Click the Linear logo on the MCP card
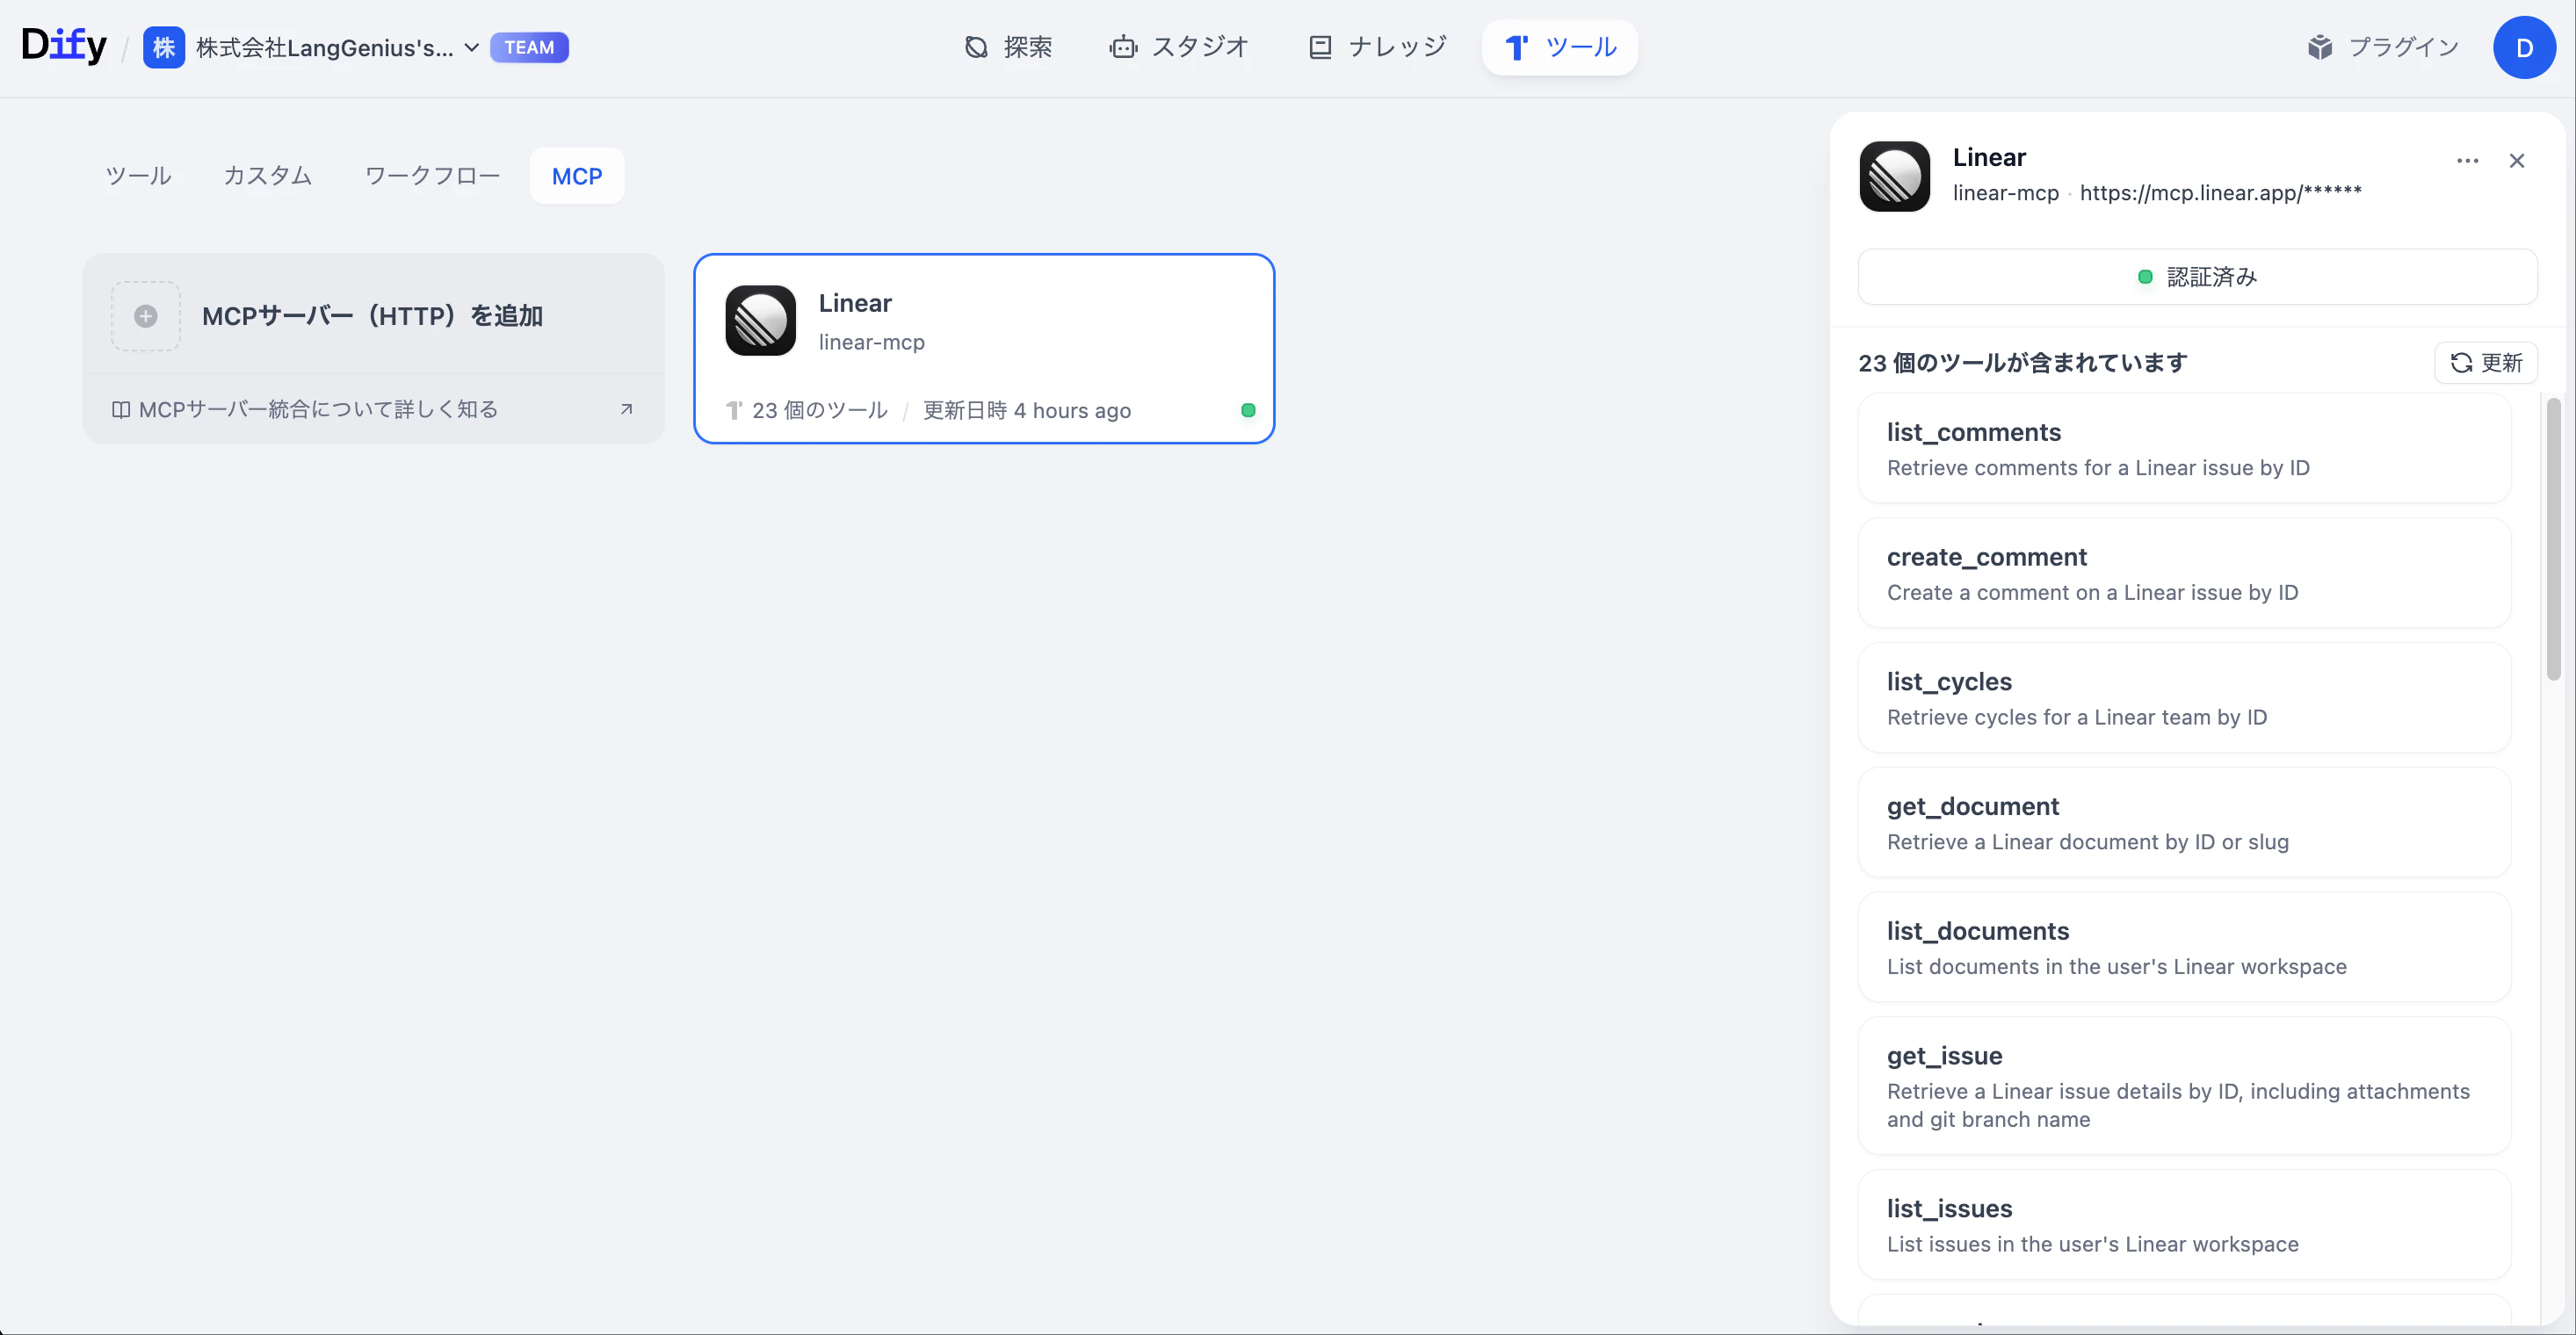 pos(761,320)
